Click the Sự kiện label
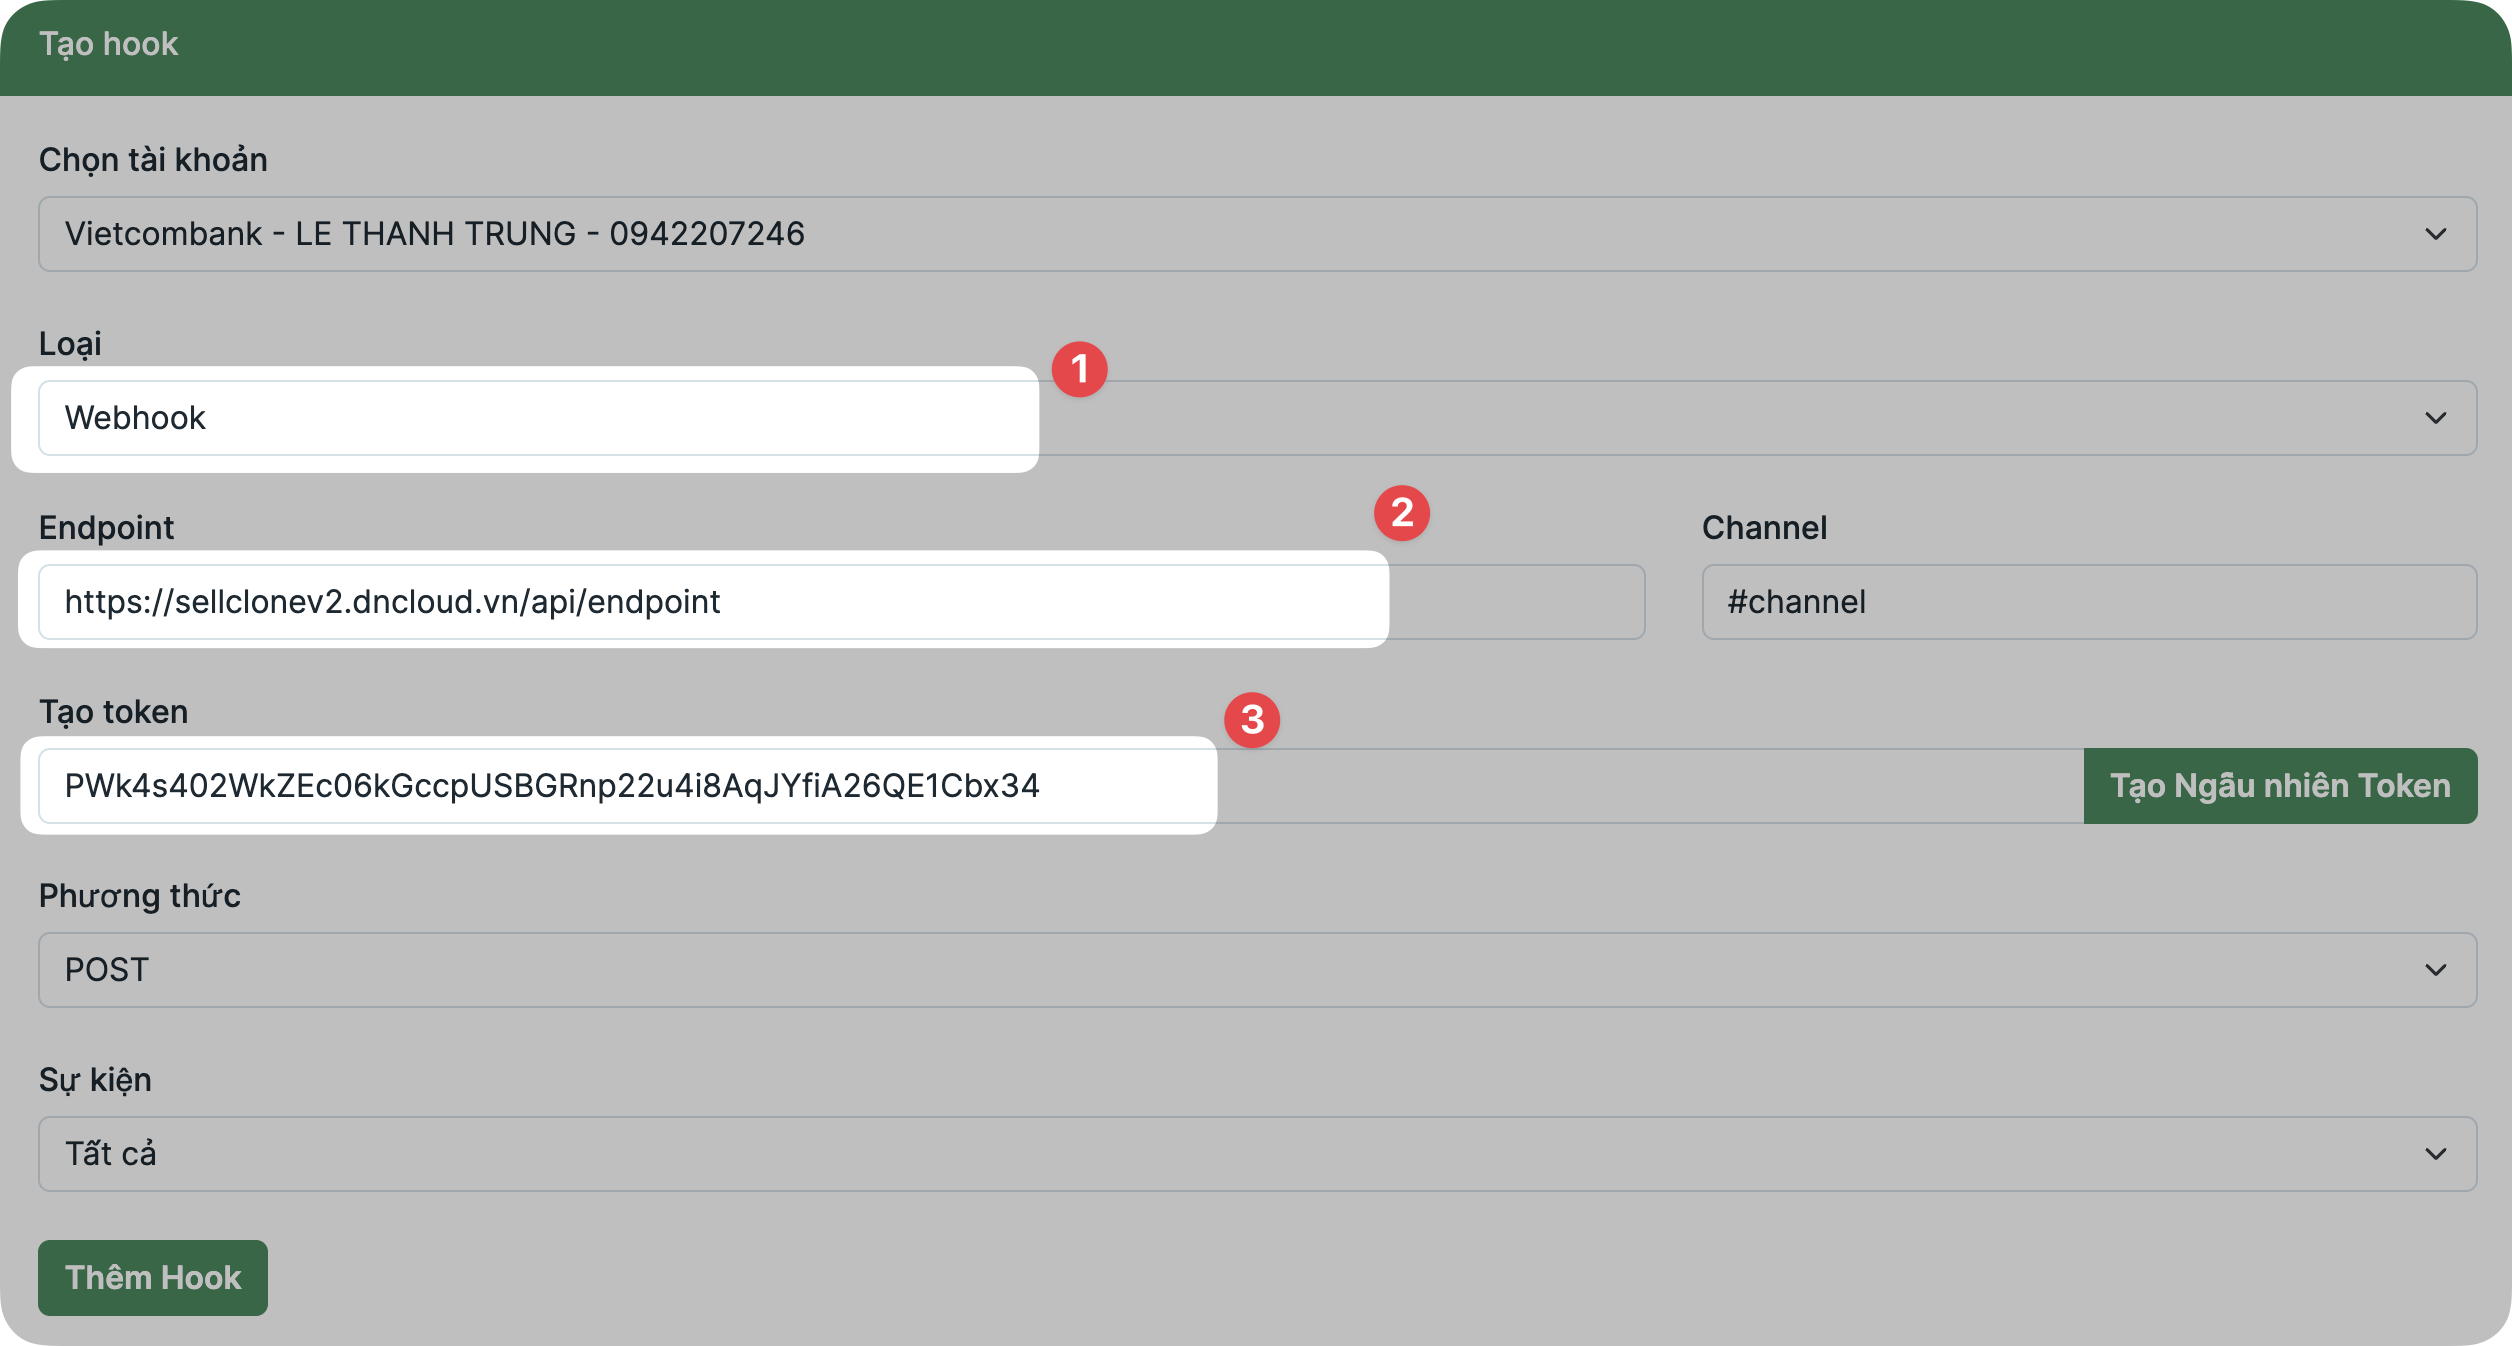This screenshot has height=1346, width=2512. click(x=95, y=1080)
